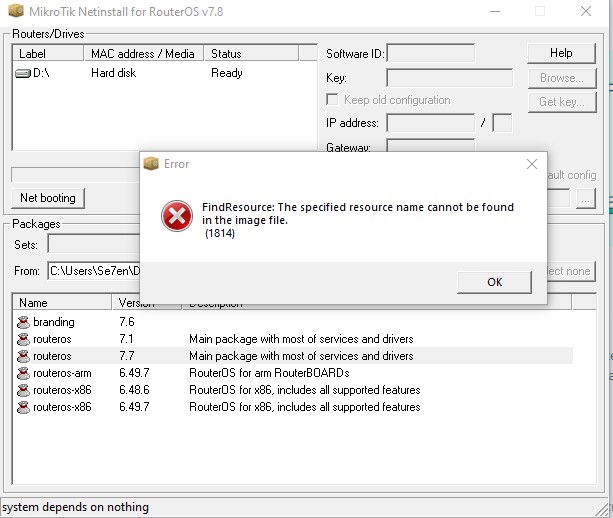Click OK in the Error dialog
Screen dimensions: 613x518
(x=494, y=282)
